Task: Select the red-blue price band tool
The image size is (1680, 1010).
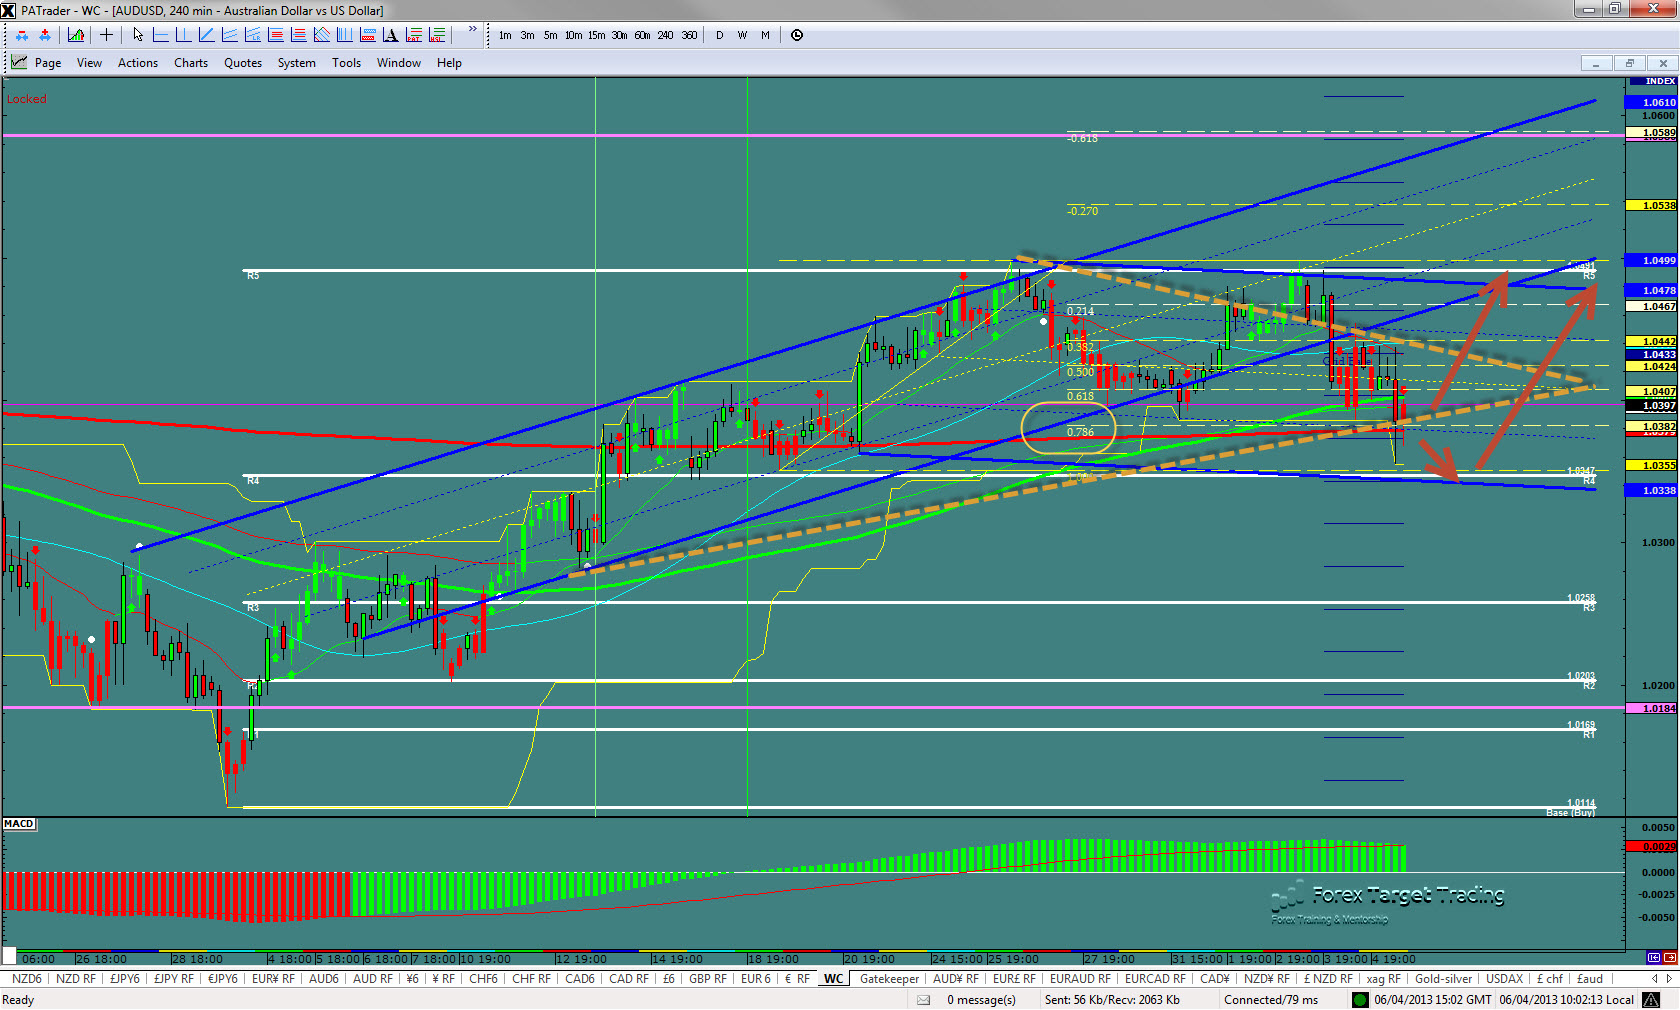Action: pyautogui.click(x=368, y=35)
